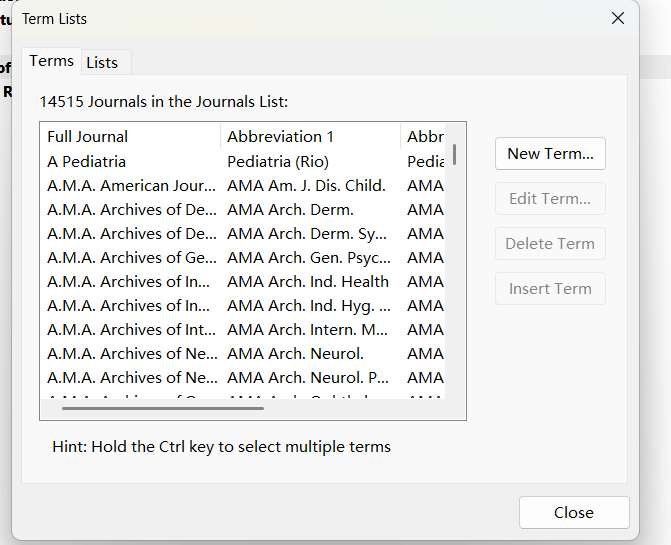Select the A Pediatria journal row
The image size is (671, 545).
tap(243, 162)
